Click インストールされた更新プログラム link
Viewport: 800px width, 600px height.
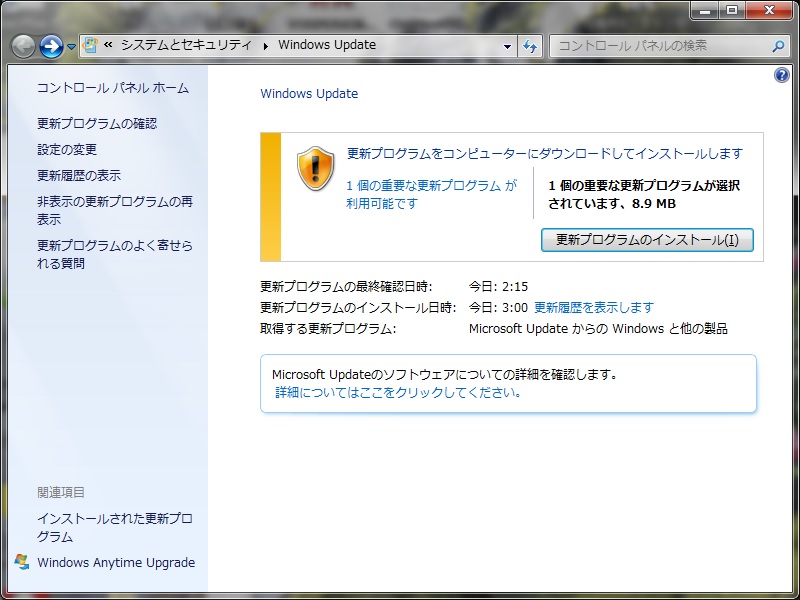point(115,528)
